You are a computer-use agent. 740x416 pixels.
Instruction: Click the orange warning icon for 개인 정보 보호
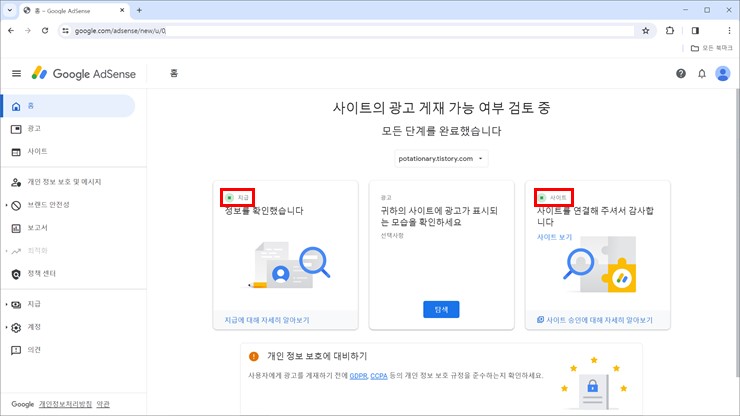254,356
